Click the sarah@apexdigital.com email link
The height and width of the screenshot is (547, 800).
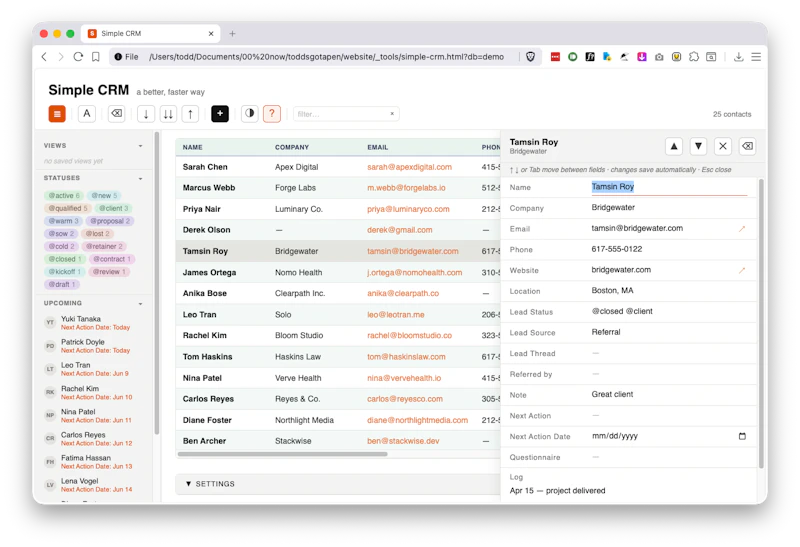[409, 167]
